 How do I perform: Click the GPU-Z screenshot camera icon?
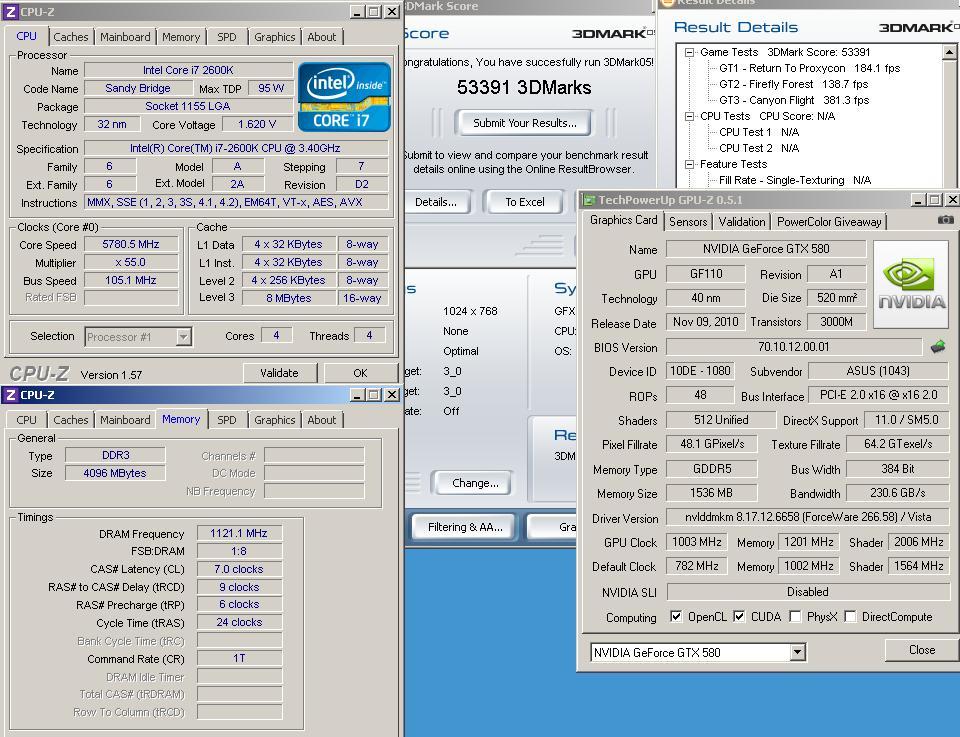point(945,220)
